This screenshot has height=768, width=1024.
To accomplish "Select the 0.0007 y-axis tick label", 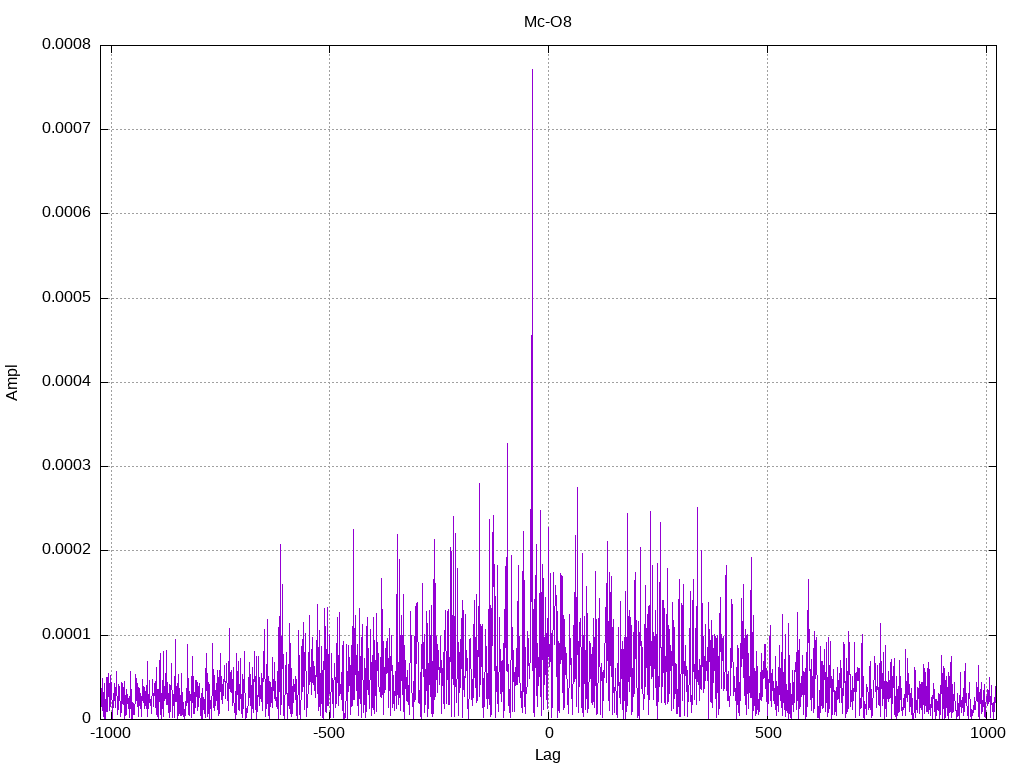I will (66, 128).
